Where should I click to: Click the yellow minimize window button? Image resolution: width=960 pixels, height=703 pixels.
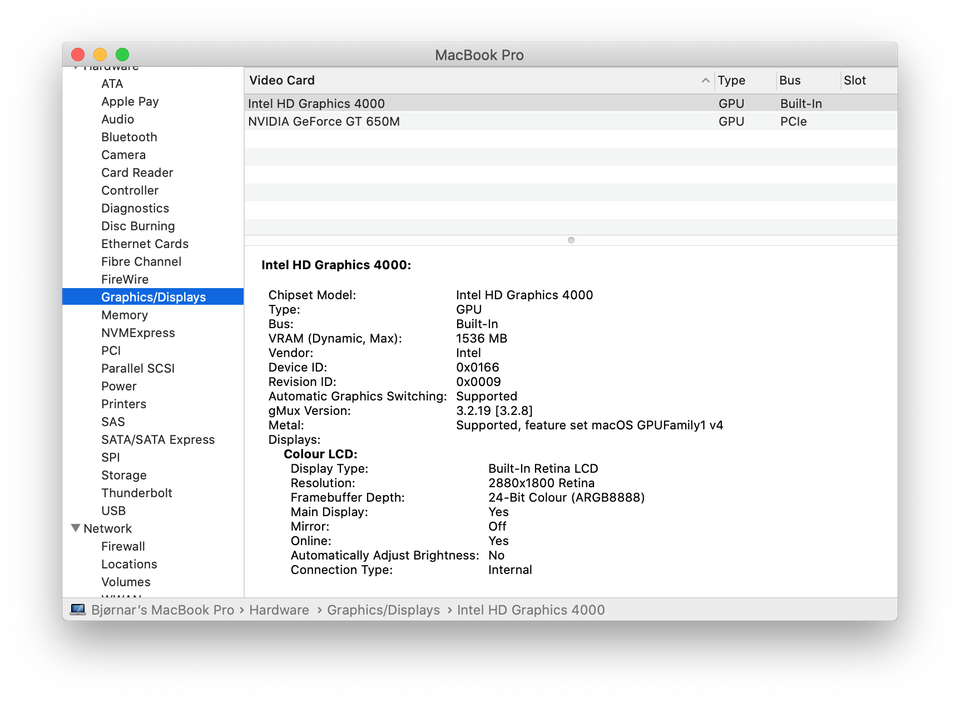(100, 55)
